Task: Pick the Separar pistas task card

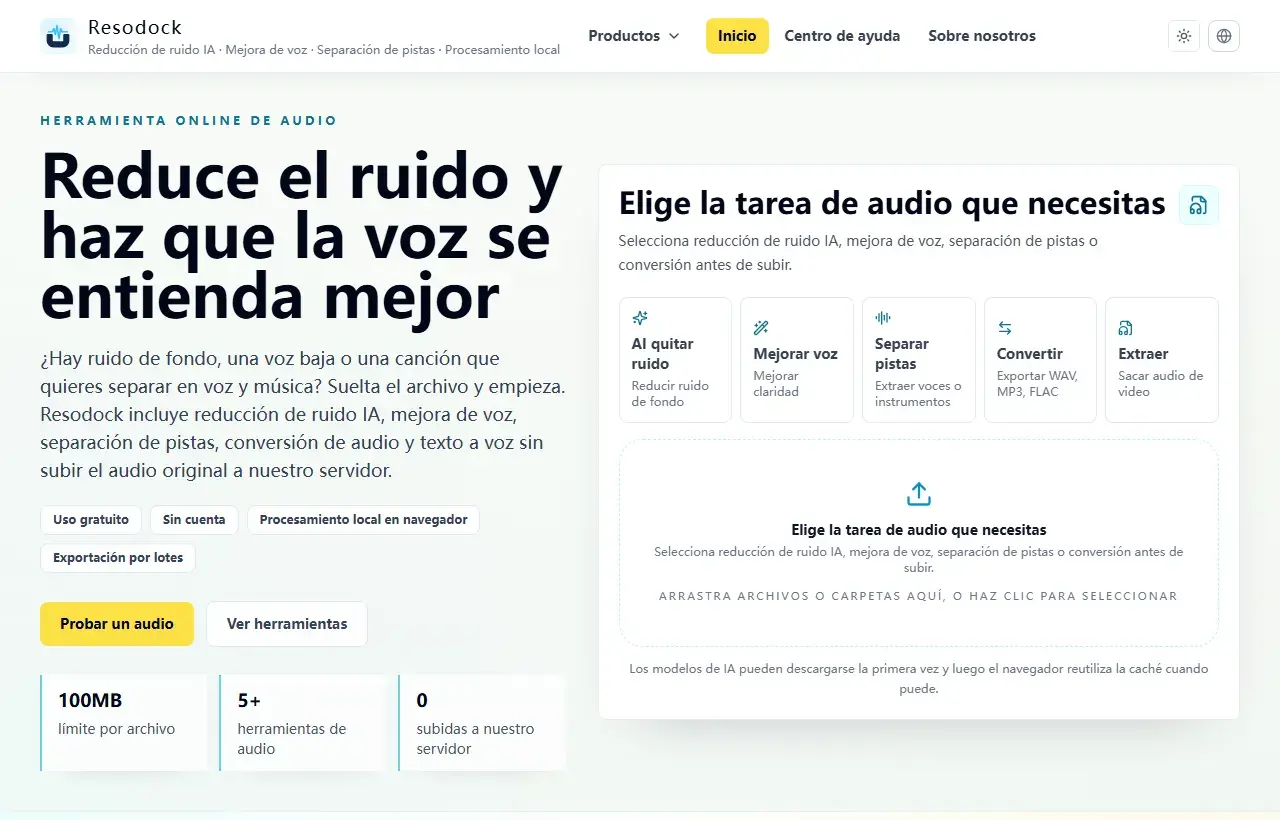Action: (919, 360)
